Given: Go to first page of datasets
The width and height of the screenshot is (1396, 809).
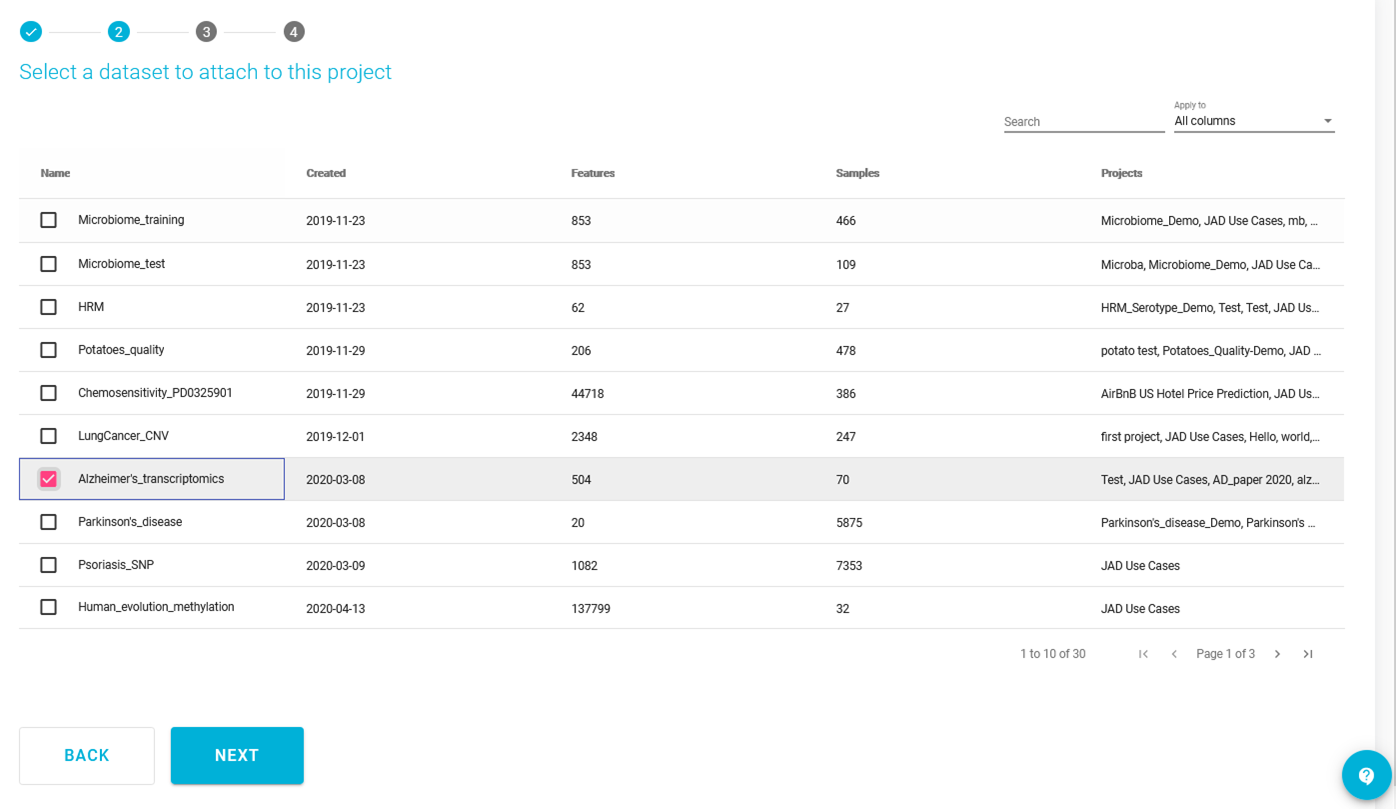Looking at the screenshot, I should 1143,654.
